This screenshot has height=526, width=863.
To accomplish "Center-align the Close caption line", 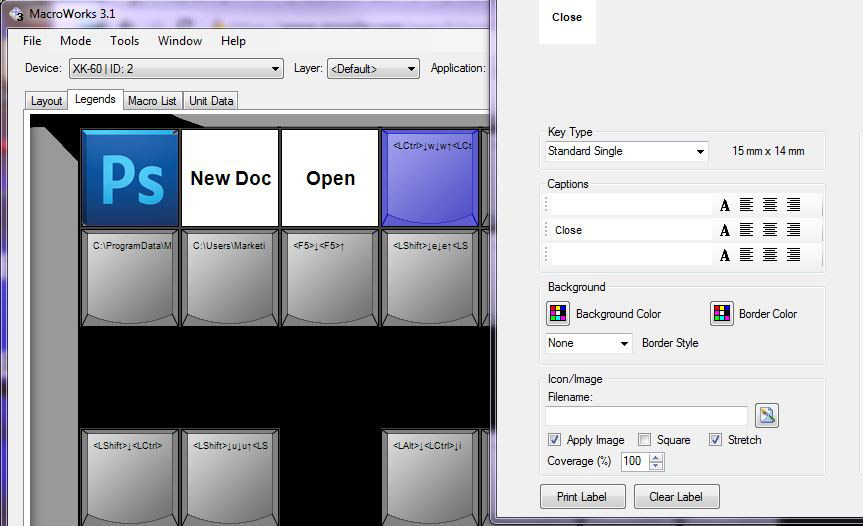I will point(770,230).
